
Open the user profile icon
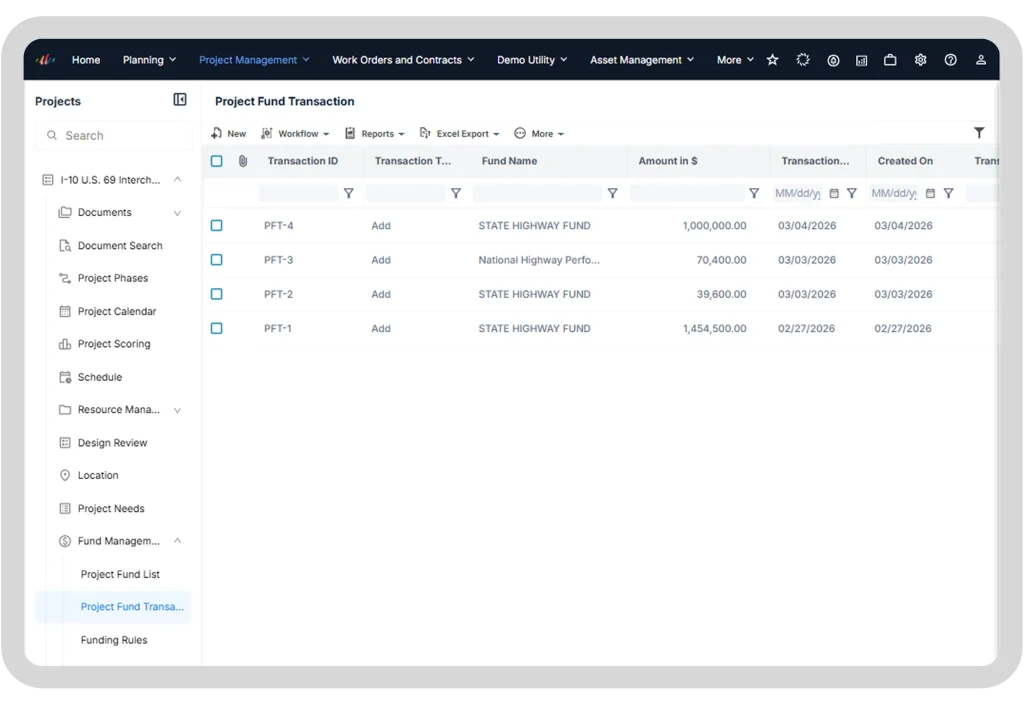click(x=981, y=60)
